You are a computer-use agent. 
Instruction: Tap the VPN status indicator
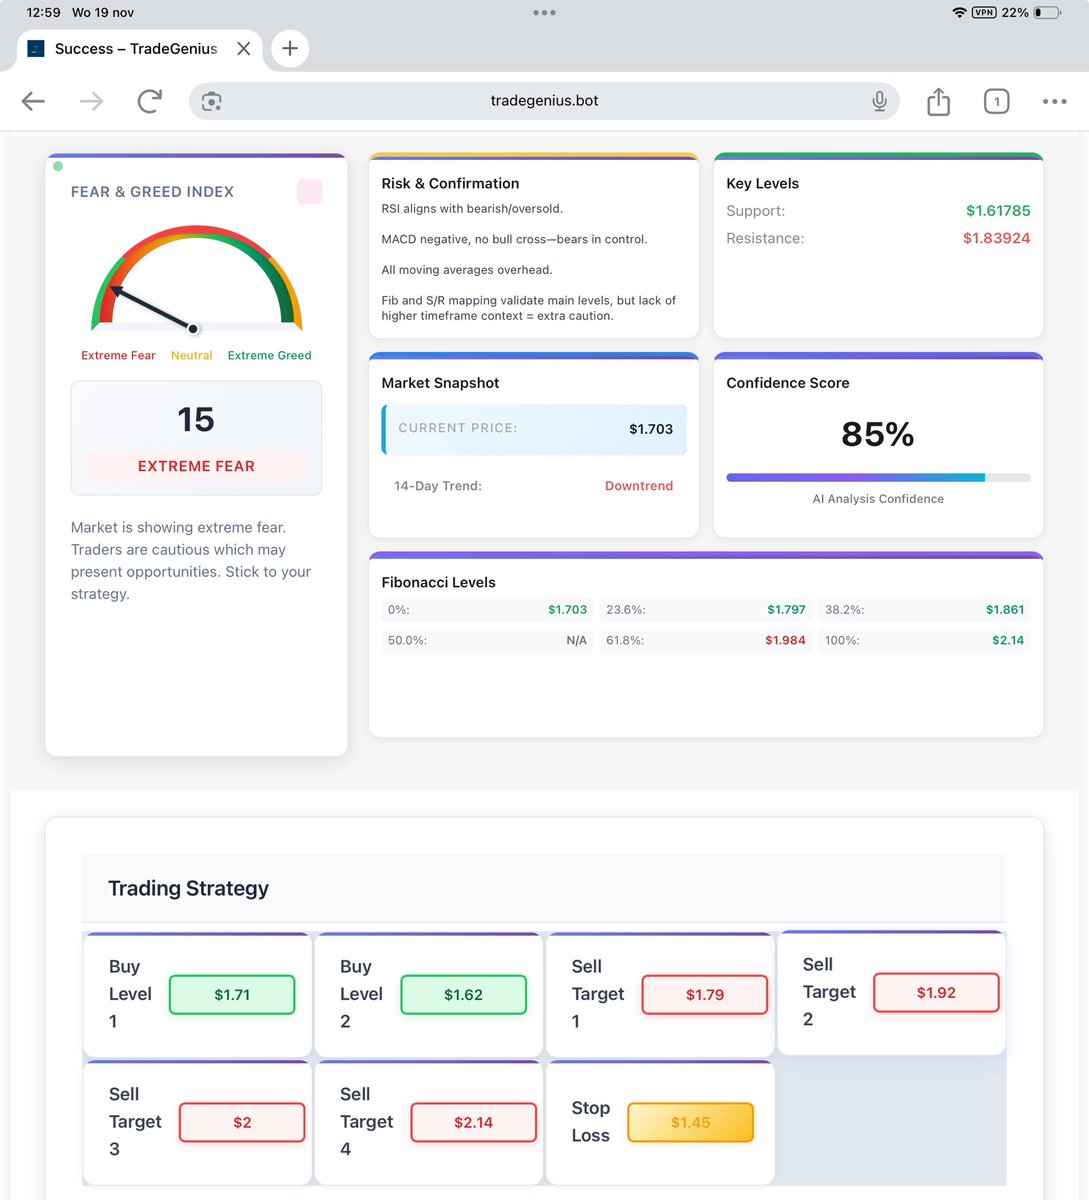[x=984, y=13]
